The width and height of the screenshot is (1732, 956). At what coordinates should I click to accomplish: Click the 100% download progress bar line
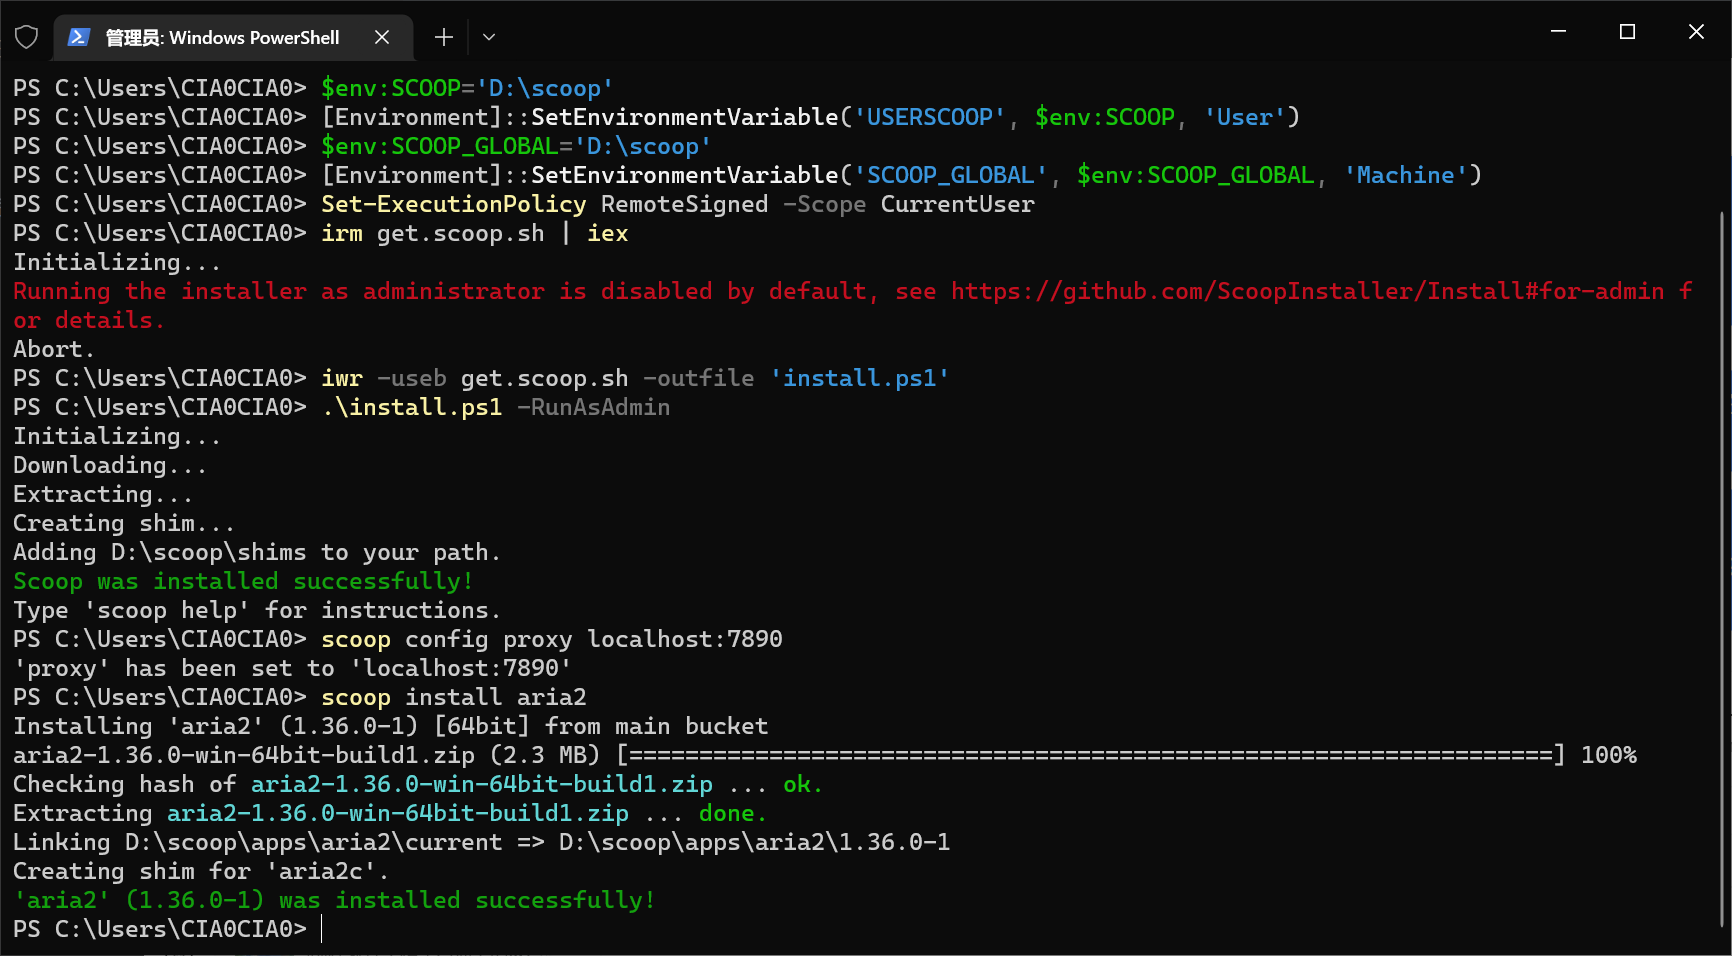tap(825, 755)
